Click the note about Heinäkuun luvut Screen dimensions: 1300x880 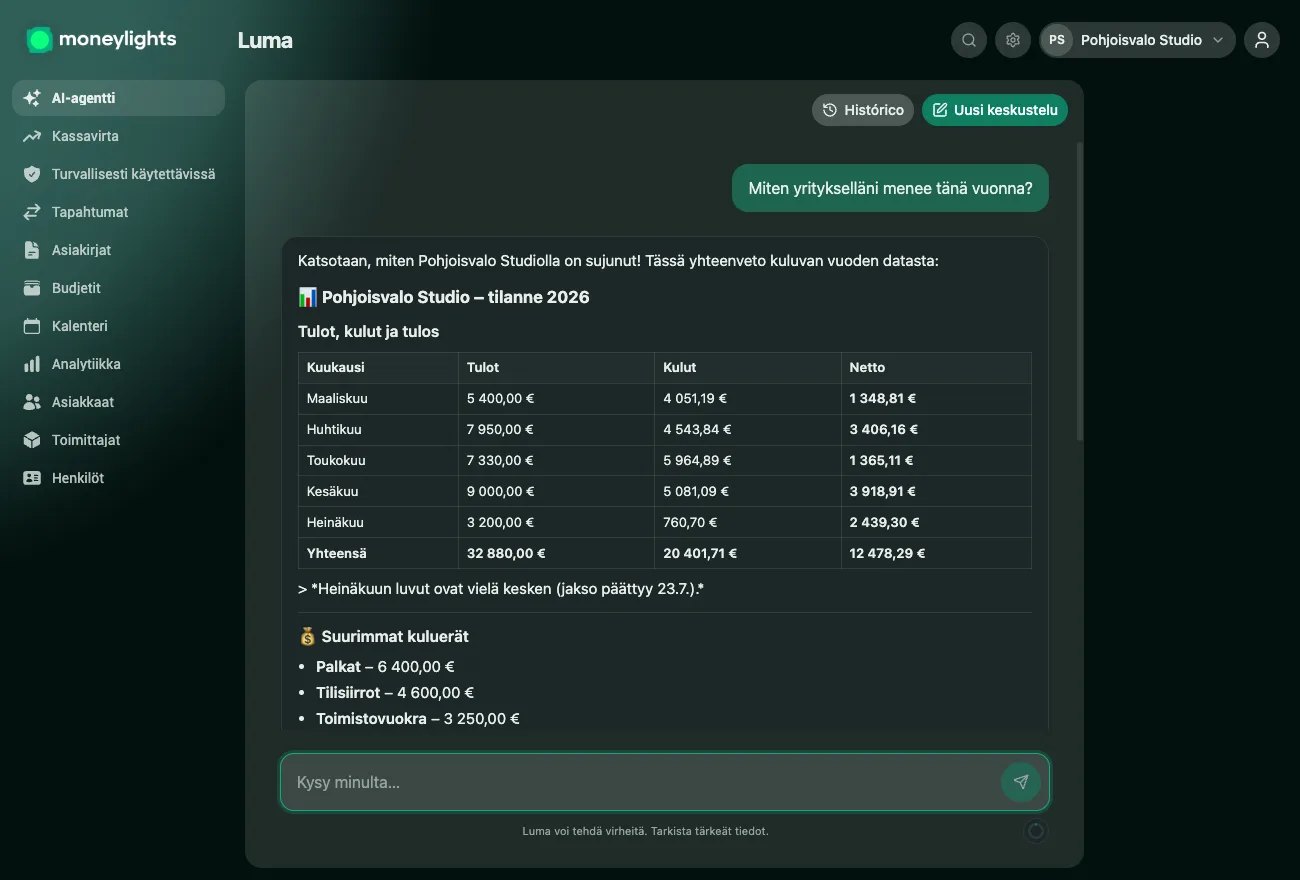(501, 589)
